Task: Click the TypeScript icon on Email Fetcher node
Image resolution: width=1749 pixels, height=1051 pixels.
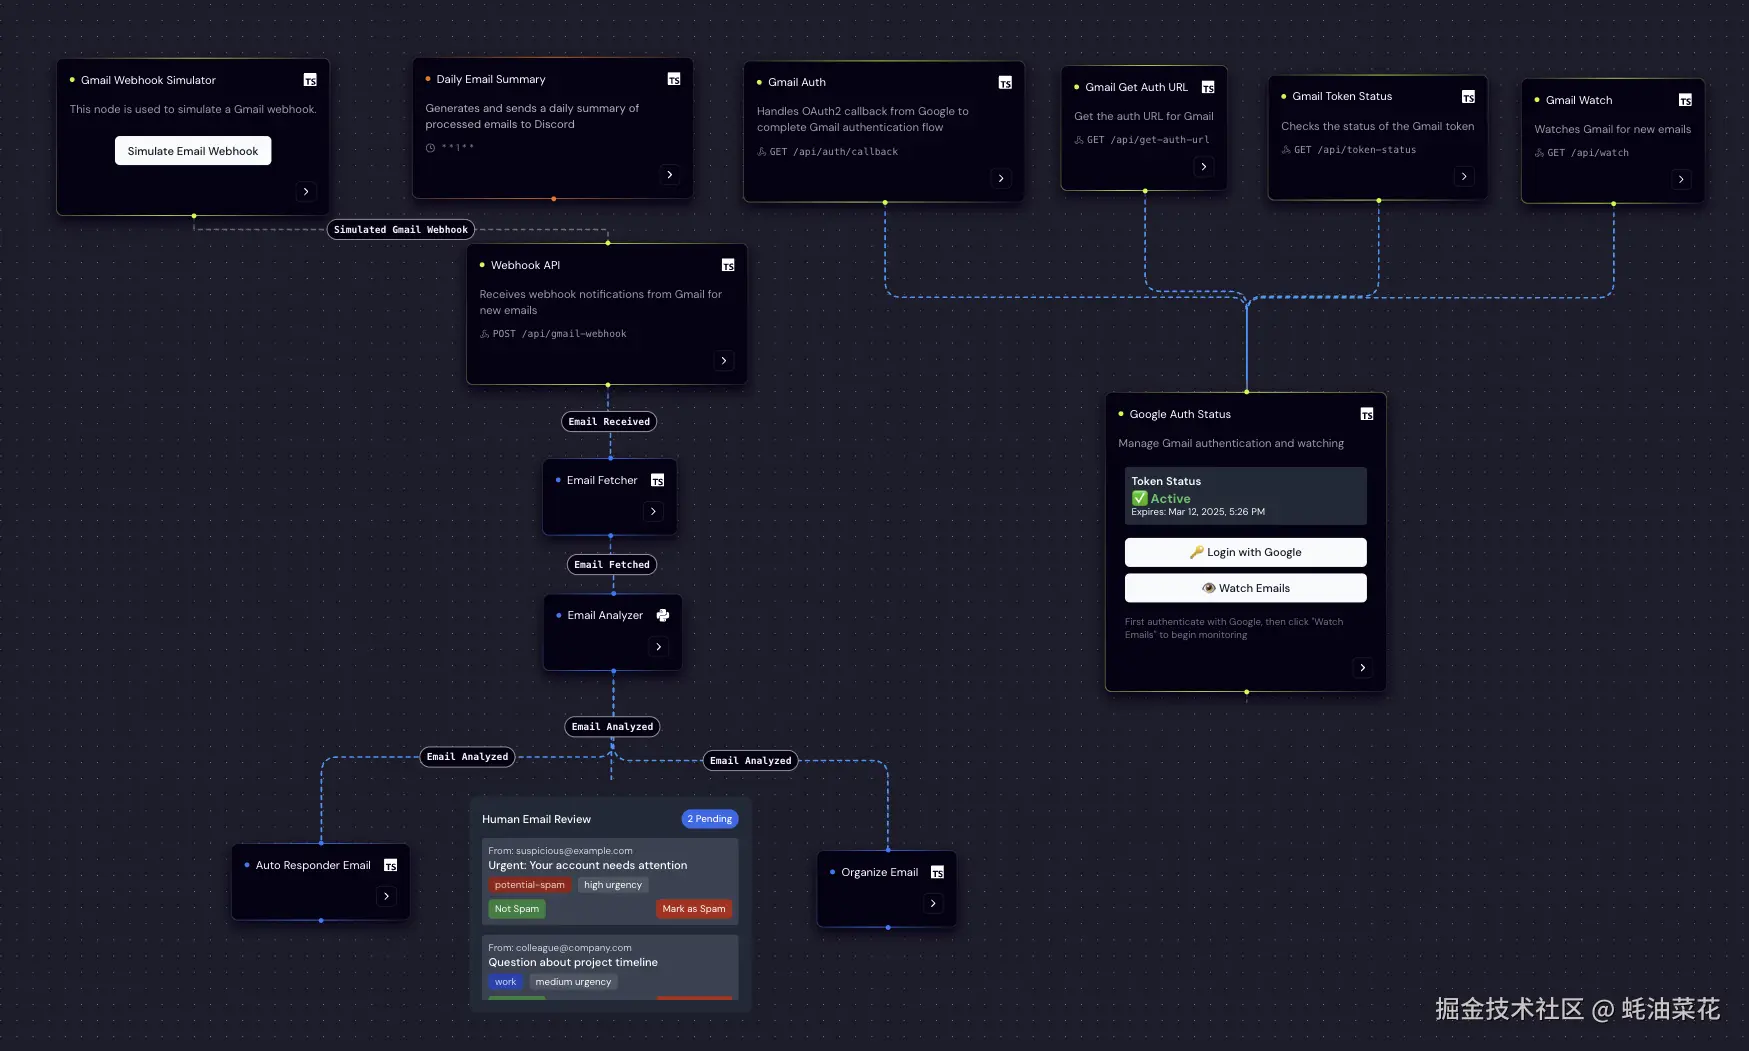Action: (657, 480)
